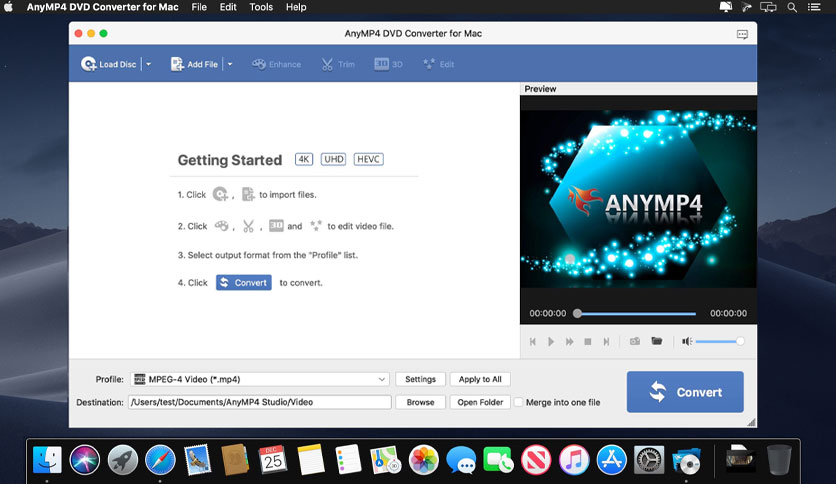Image resolution: width=836 pixels, height=484 pixels.
Task: Open Photos app from the dock
Action: pyautogui.click(x=423, y=459)
